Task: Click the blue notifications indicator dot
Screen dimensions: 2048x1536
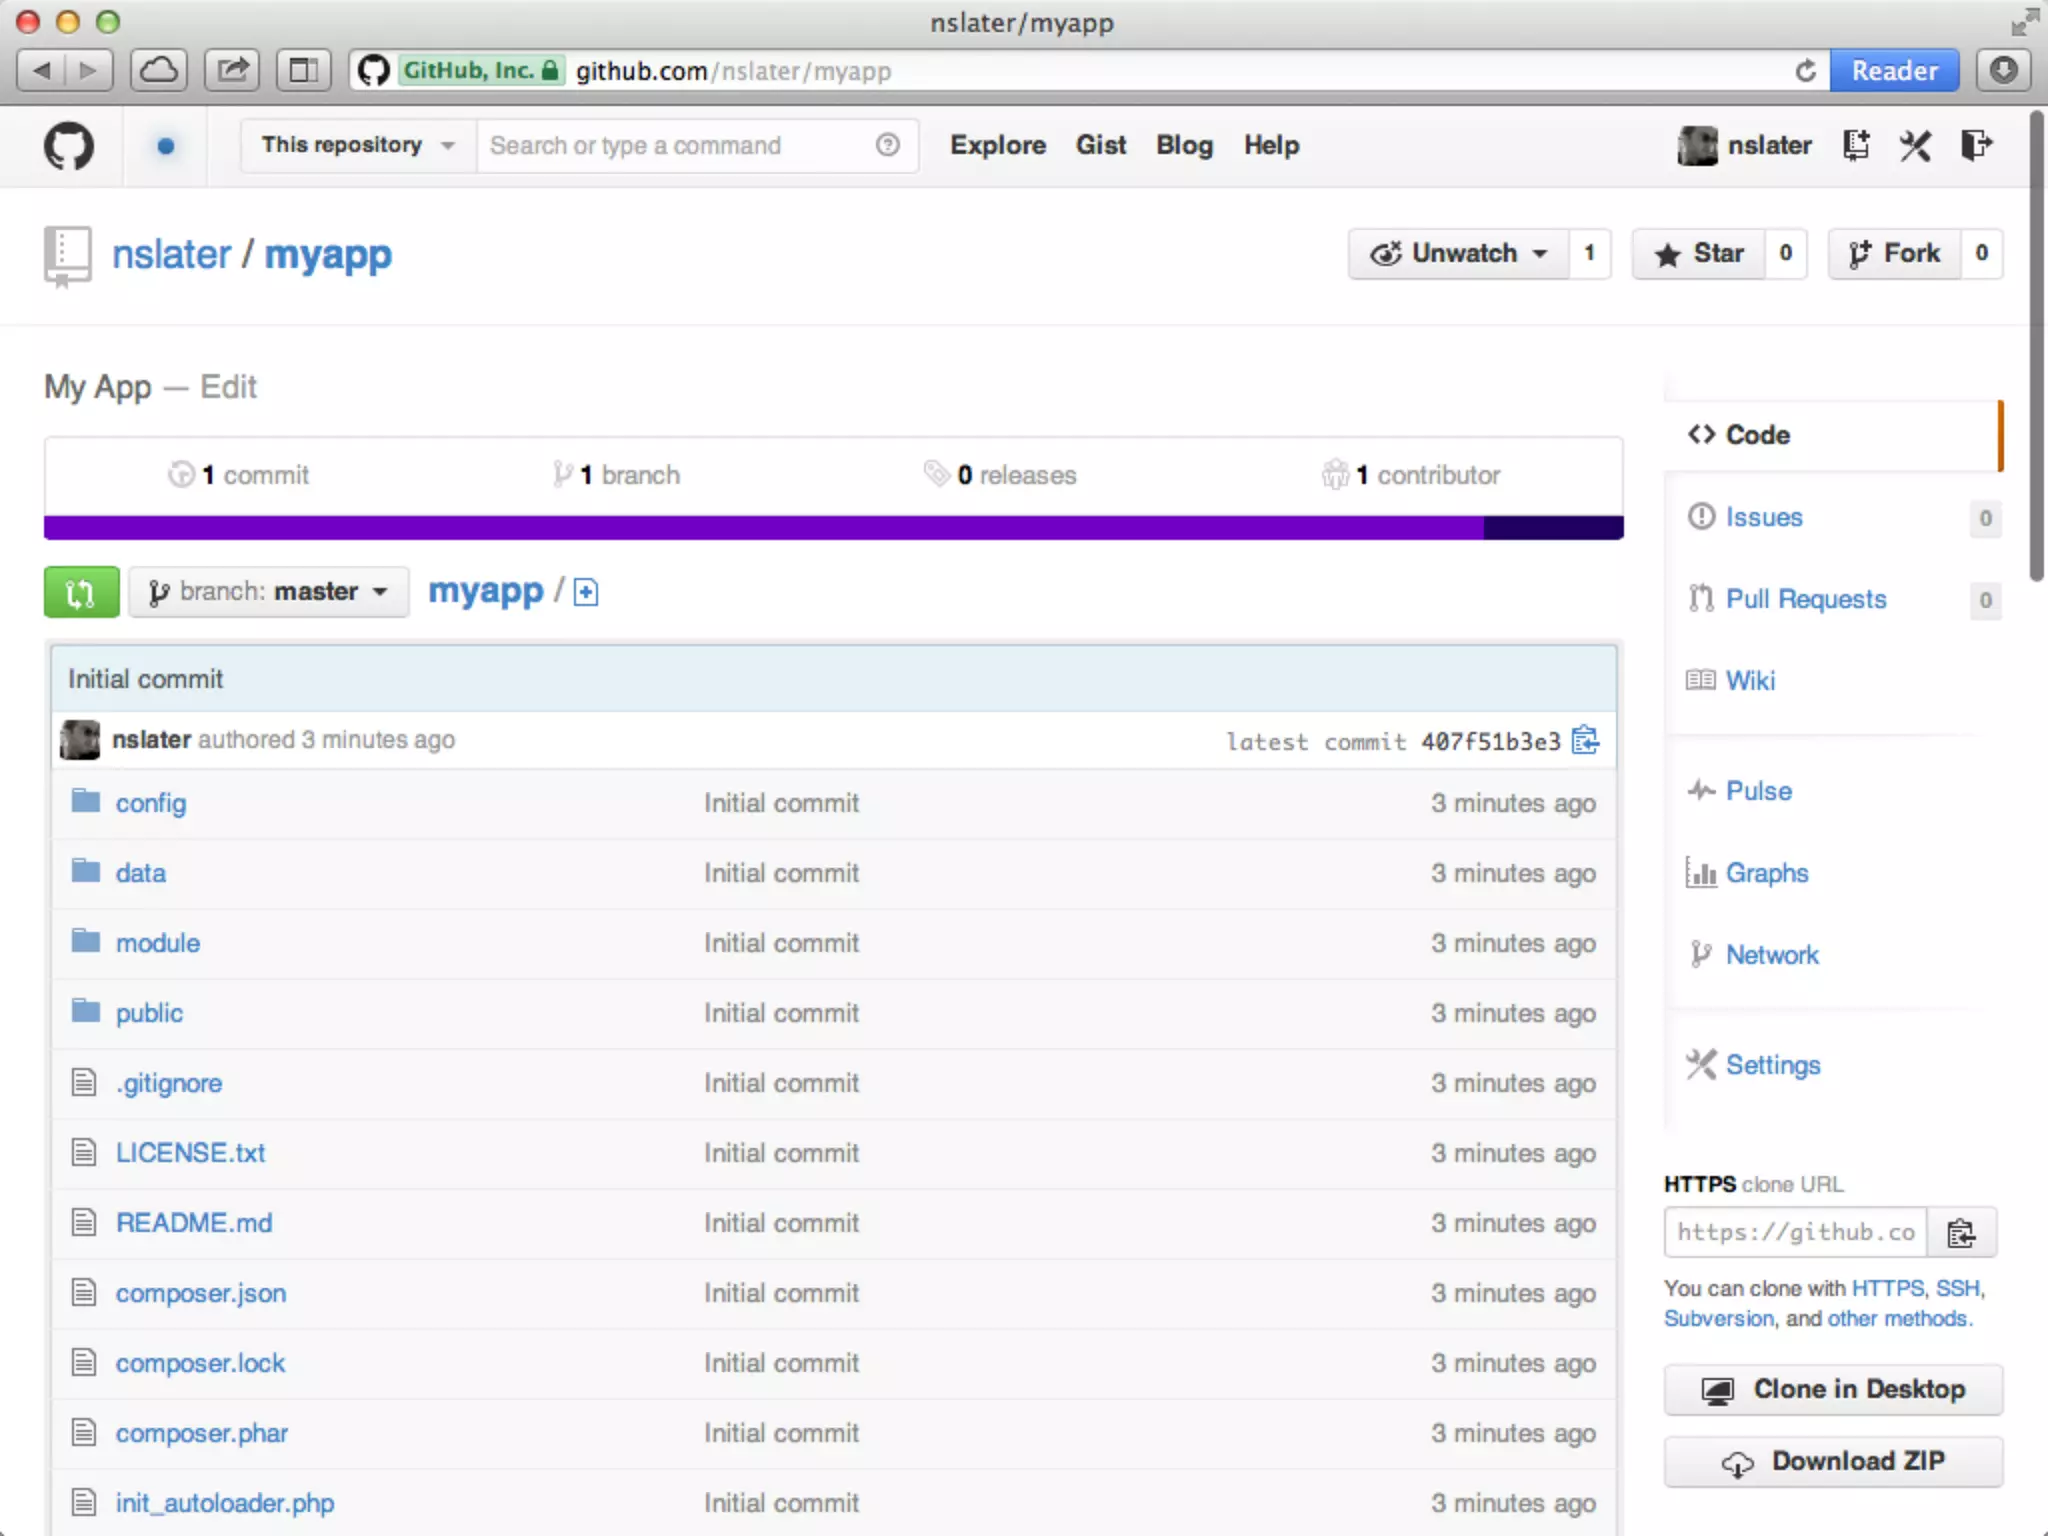Action: (166, 146)
